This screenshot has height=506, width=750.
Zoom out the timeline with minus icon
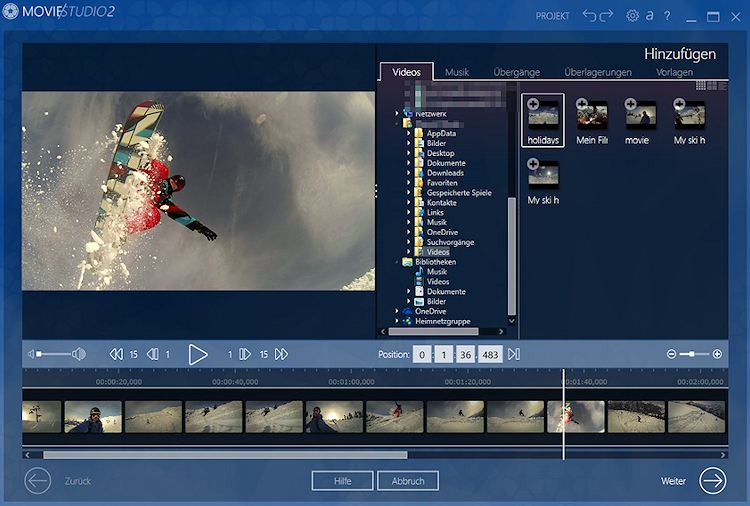coord(672,354)
